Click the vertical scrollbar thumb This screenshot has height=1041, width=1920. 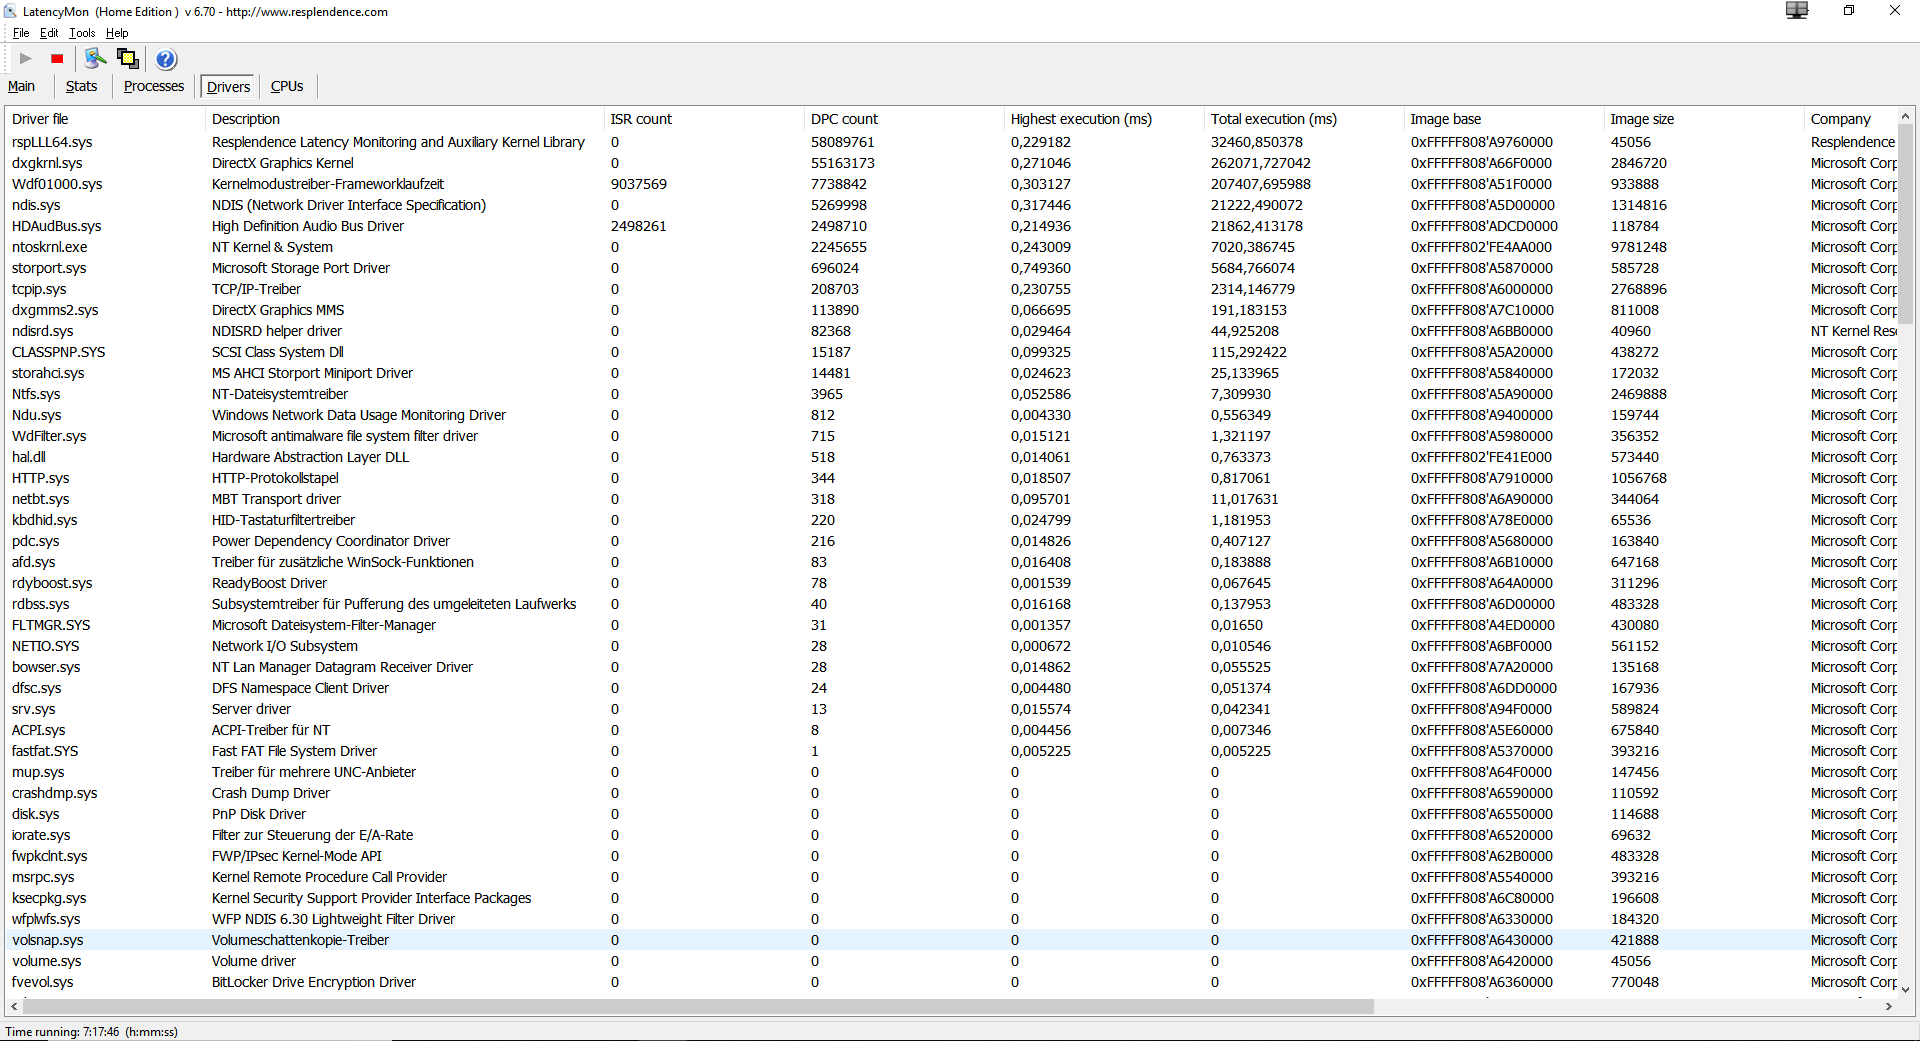click(x=1905, y=225)
